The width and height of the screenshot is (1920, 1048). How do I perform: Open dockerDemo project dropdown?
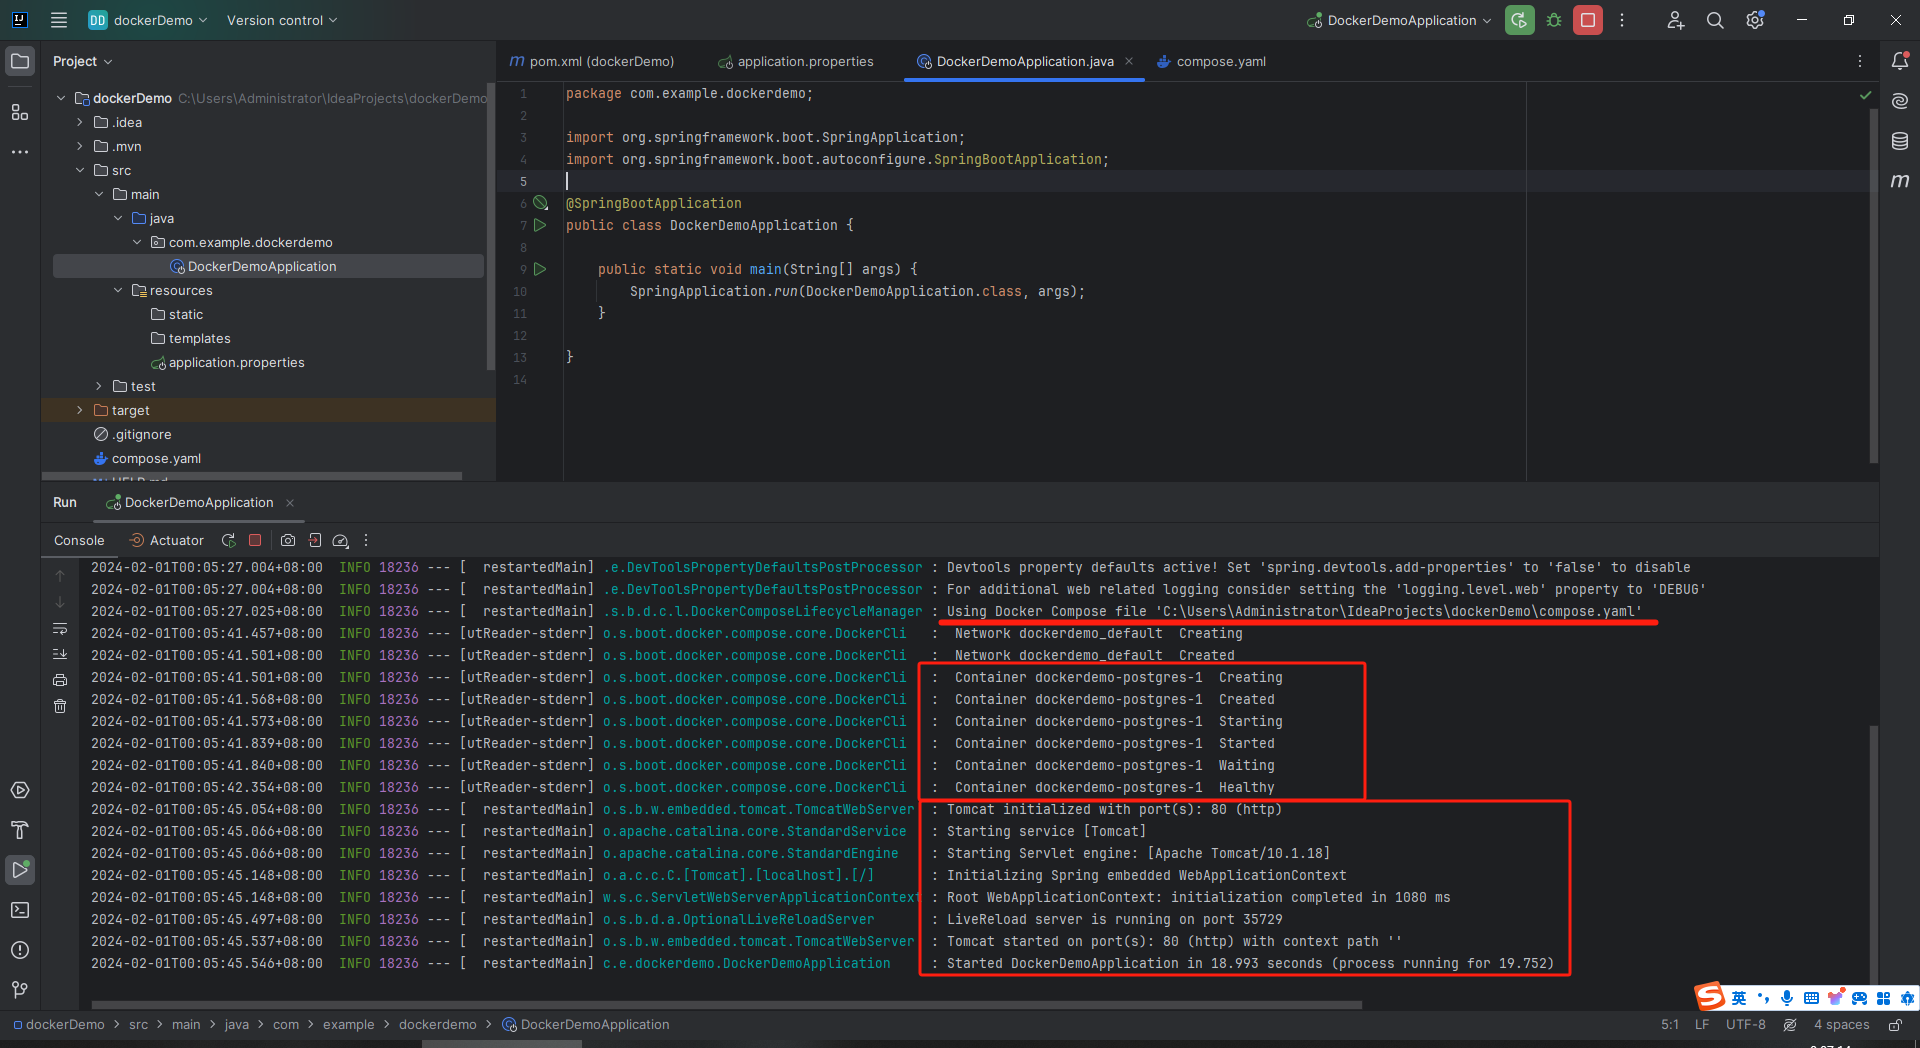148,20
